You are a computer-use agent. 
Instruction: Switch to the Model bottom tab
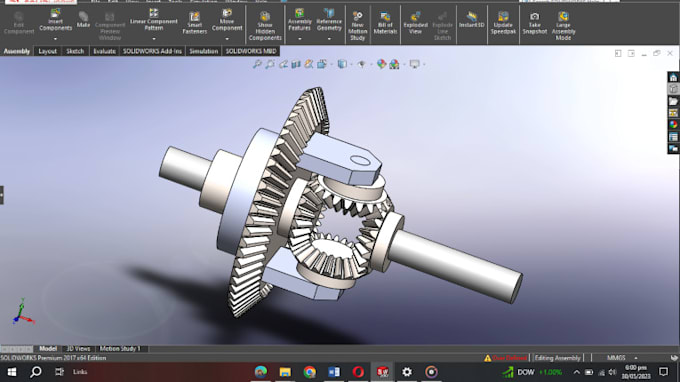click(x=48, y=349)
